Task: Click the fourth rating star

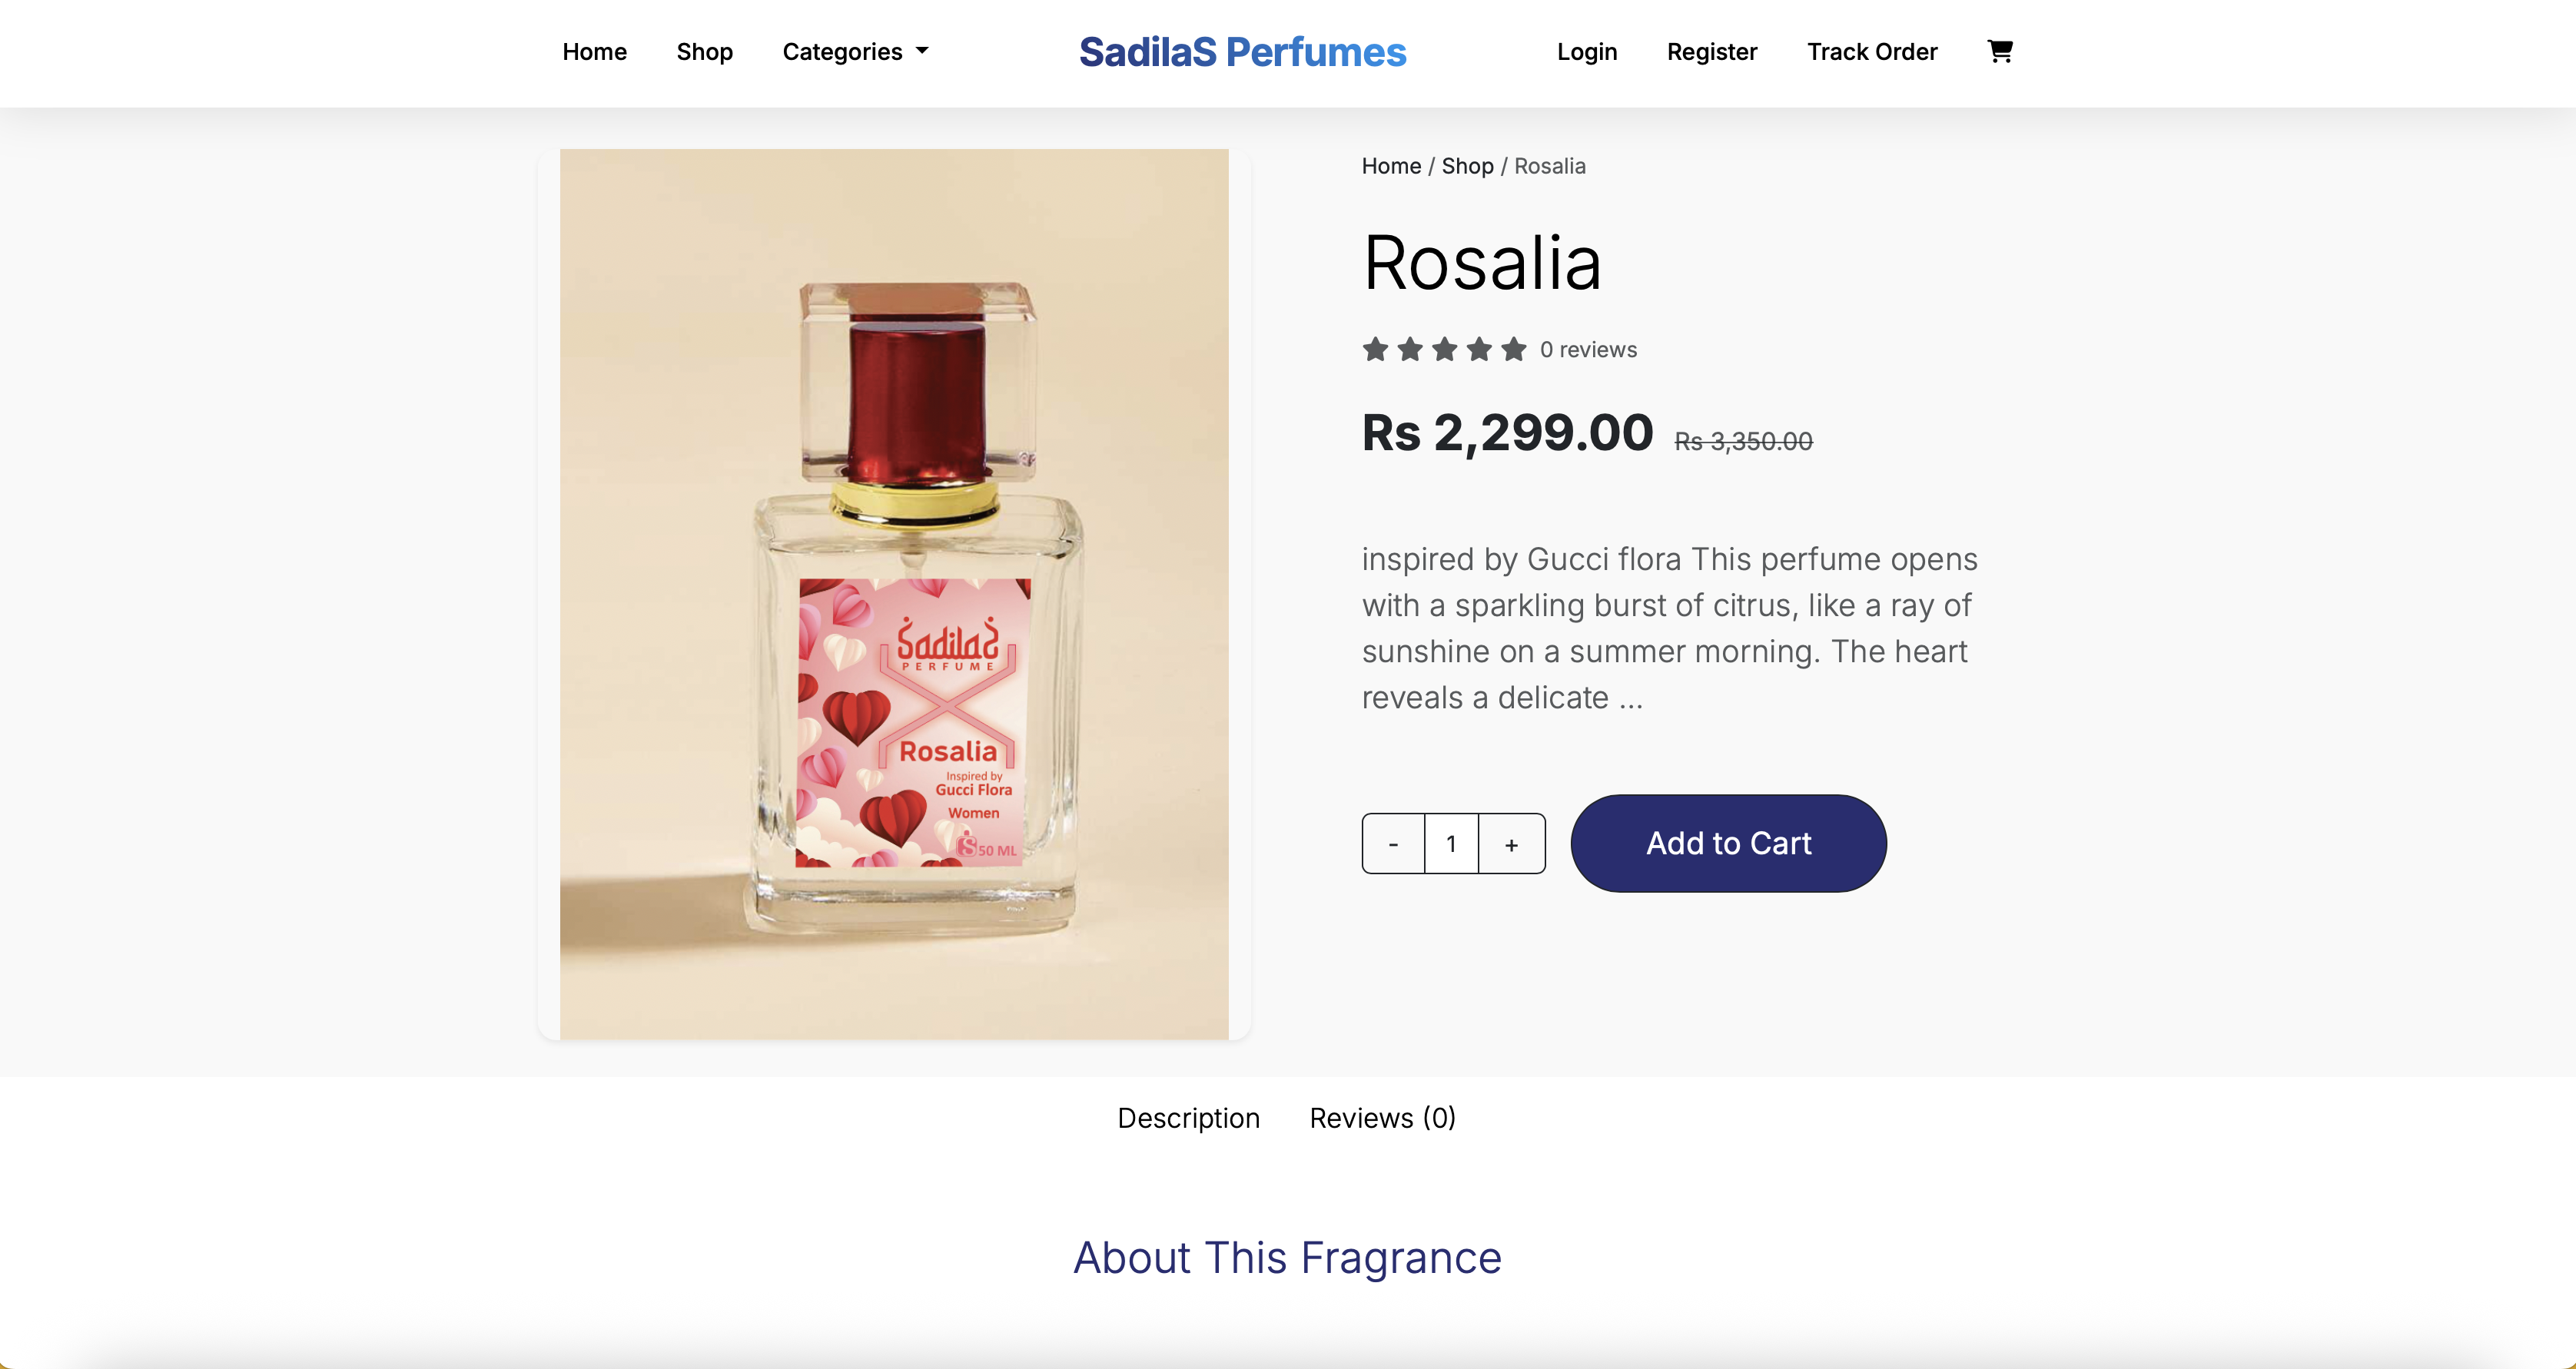Action: [x=1479, y=349]
